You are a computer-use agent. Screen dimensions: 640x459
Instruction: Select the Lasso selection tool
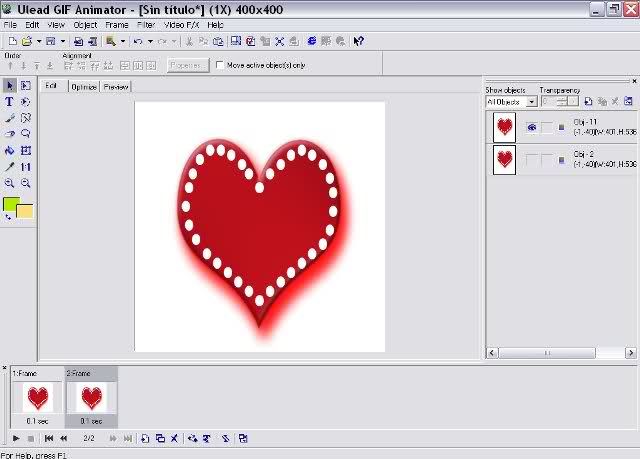tap(26, 134)
